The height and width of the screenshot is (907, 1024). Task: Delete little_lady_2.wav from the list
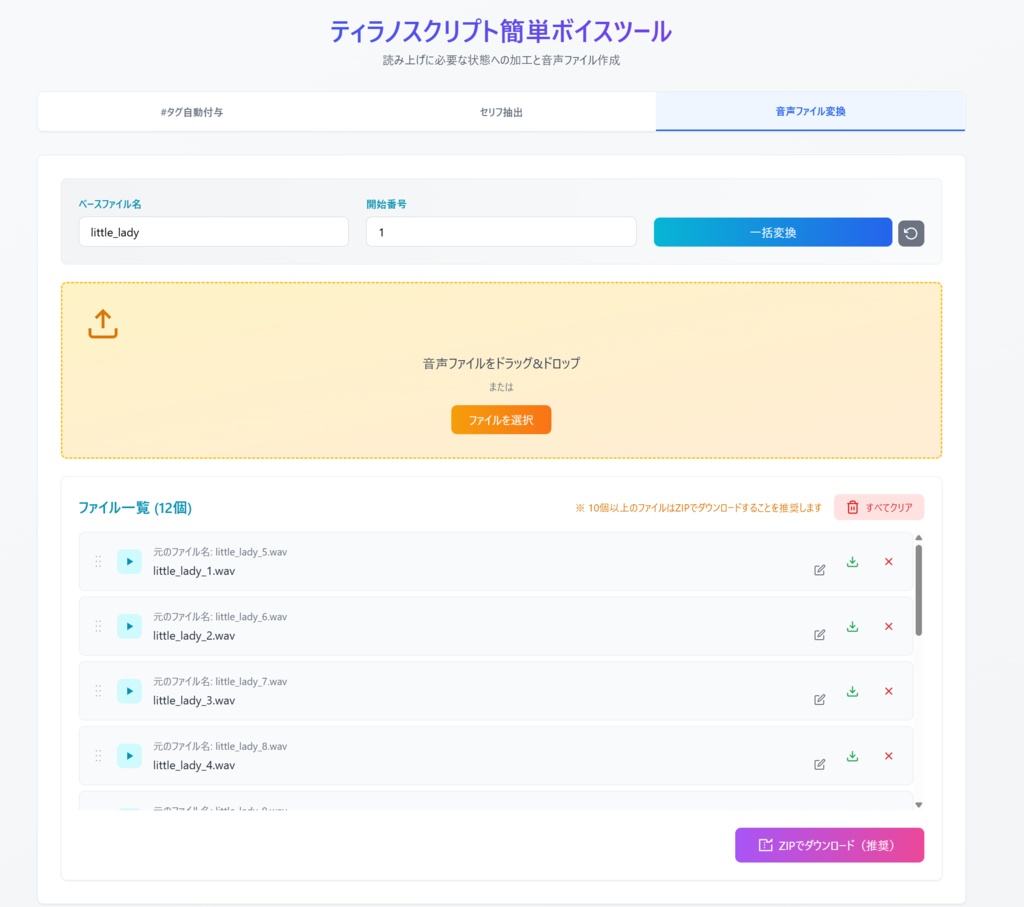click(x=888, y=626)
